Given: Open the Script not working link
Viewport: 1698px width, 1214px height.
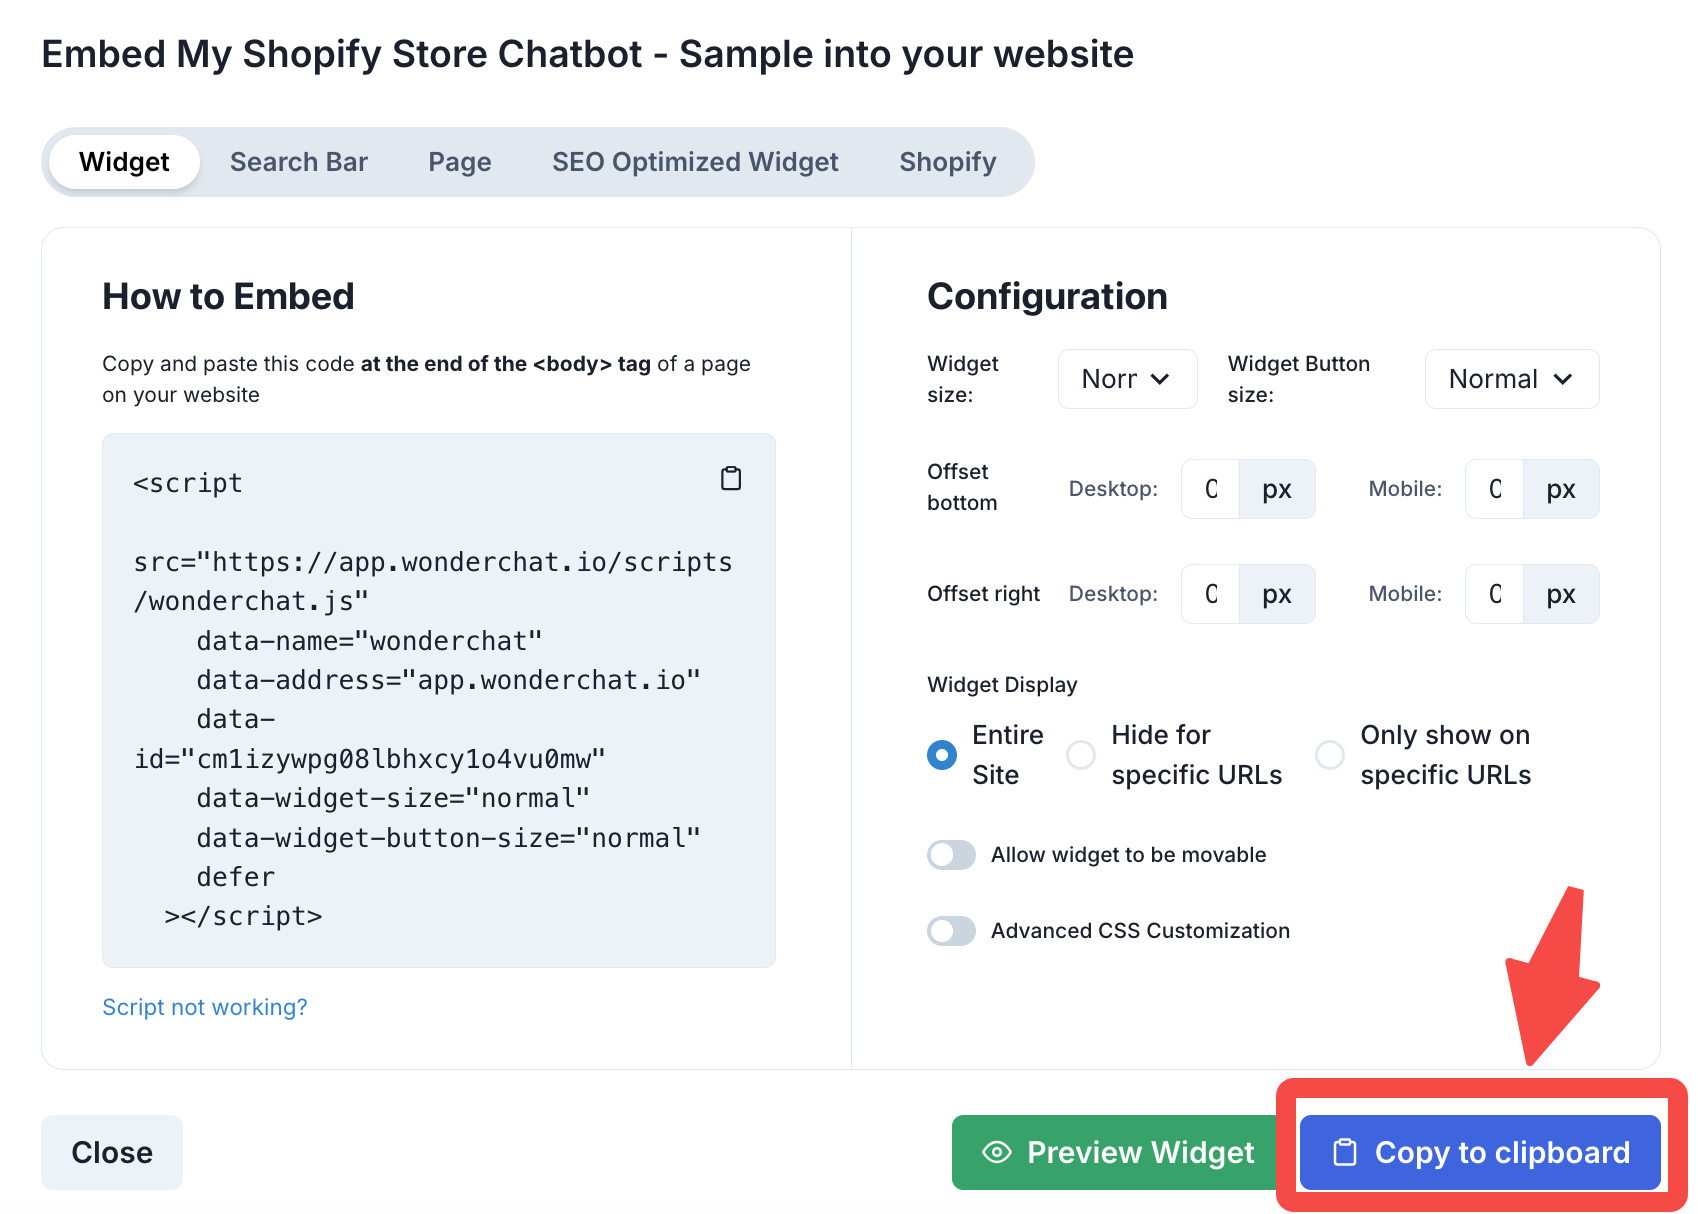Looking at the screenshot, I should coord(205,1007).
